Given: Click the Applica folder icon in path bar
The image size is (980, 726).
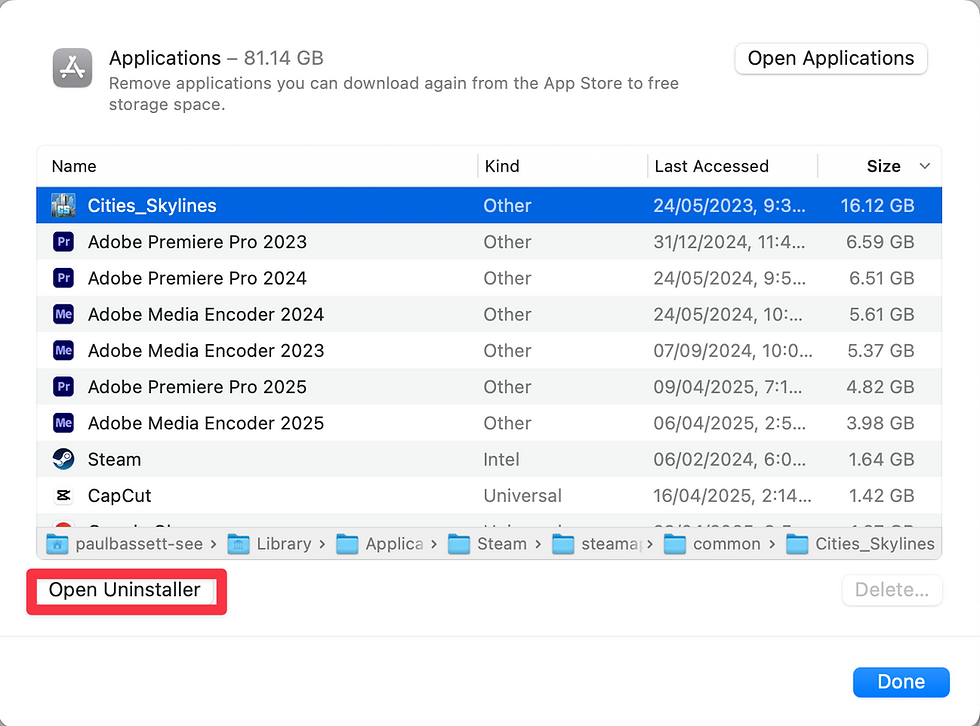Looking at the screenshot, I should pyautogui.click(x=347, y=544).
